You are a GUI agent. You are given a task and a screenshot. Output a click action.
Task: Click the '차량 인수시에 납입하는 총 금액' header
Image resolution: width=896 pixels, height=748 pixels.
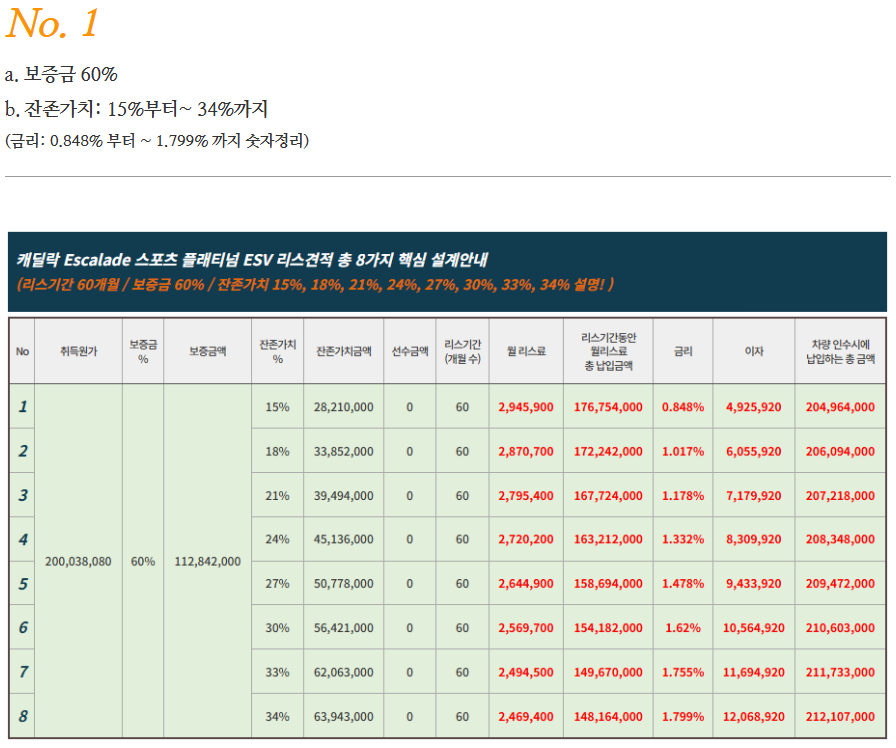841,351
